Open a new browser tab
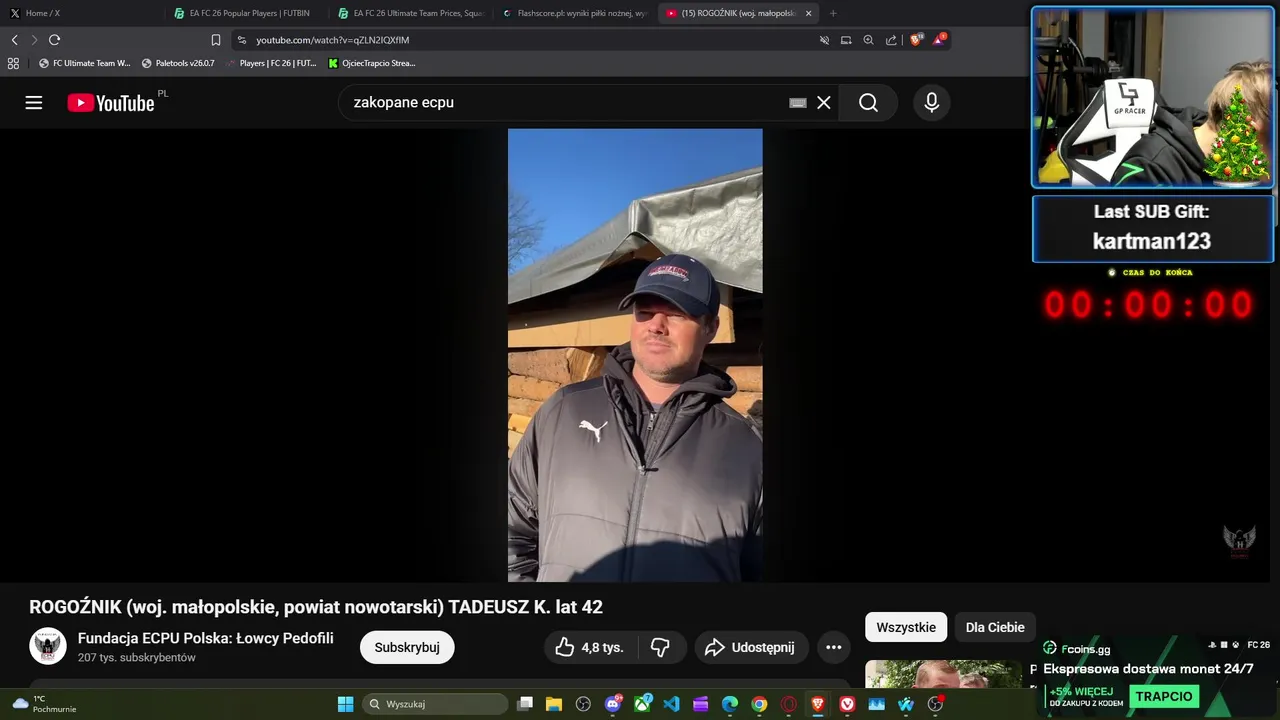This screenshot has height=720, width=1280. click(x=833, y=13)
